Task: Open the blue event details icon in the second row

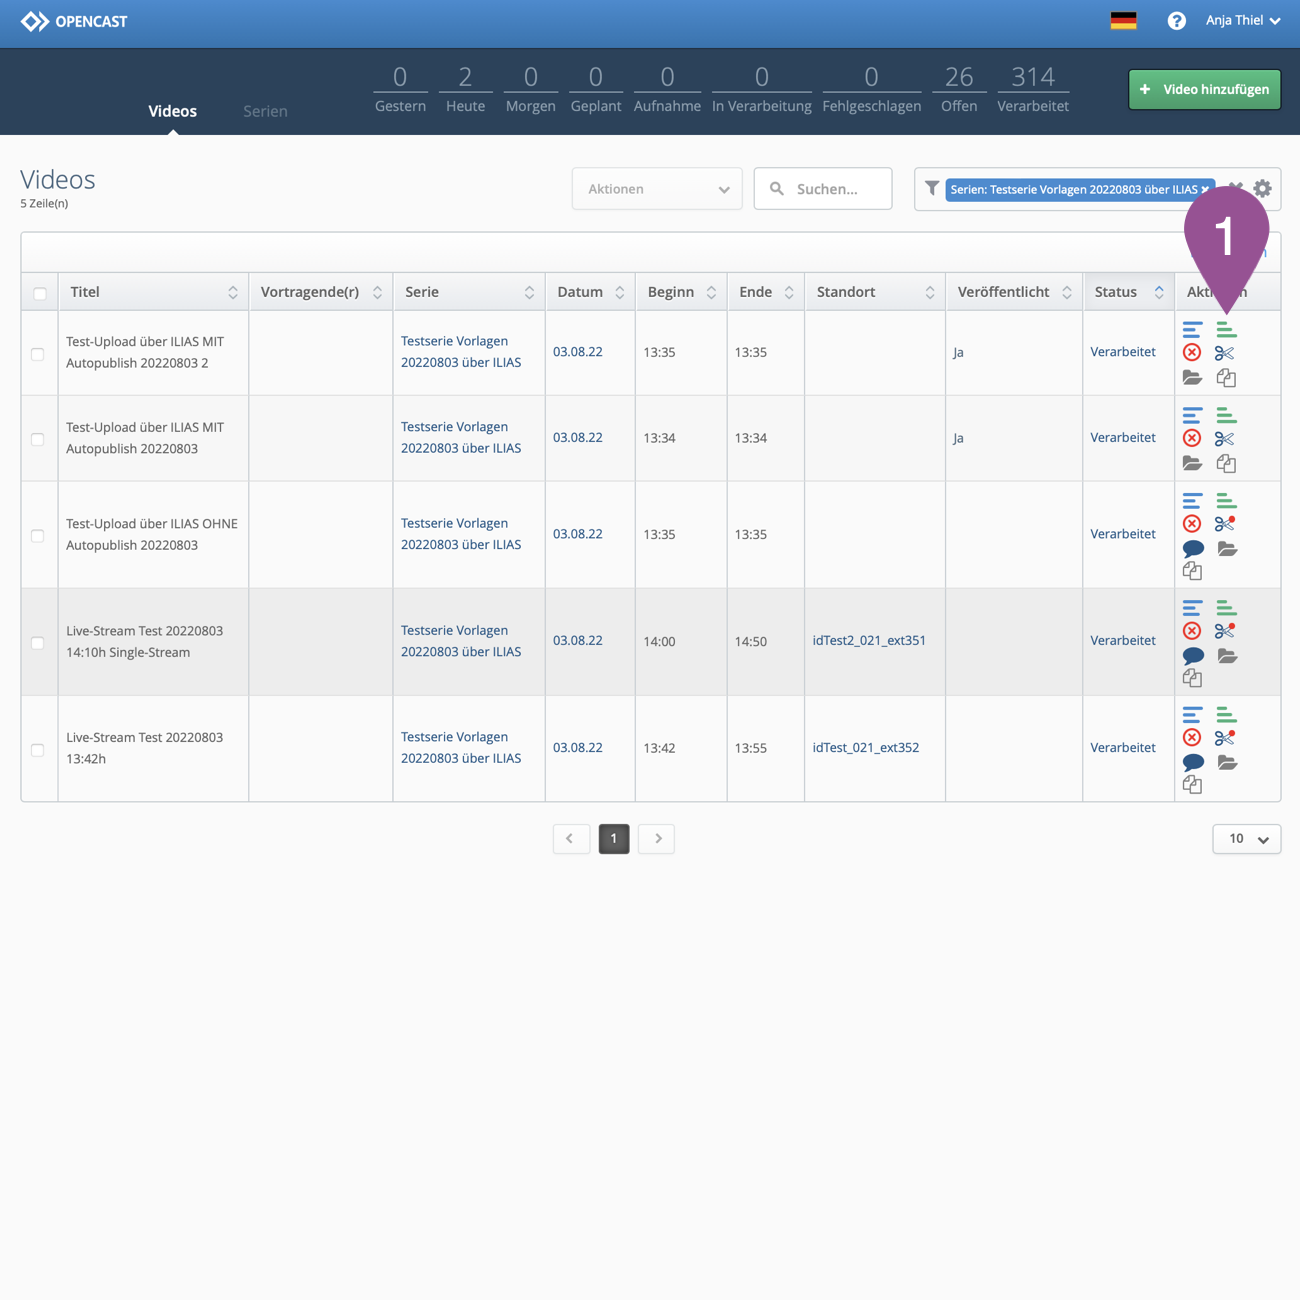Action: click(x=1192, y=415)
